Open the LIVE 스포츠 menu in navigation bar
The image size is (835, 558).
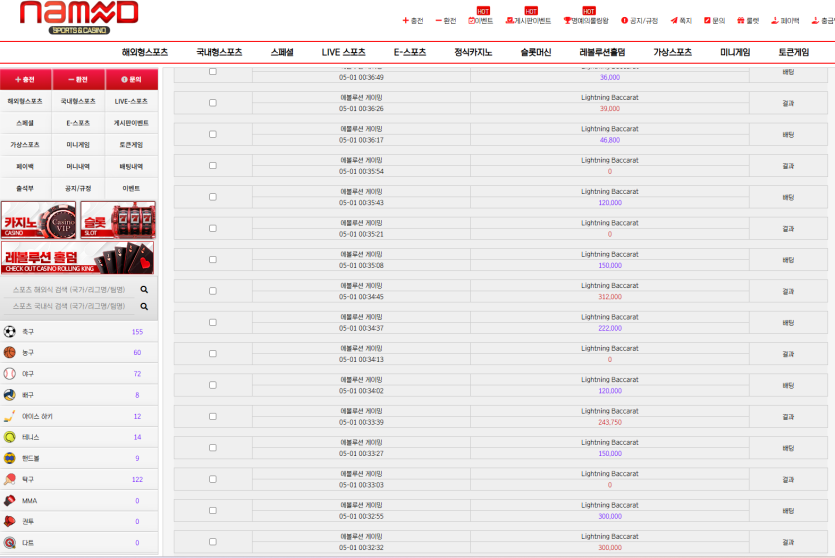(x=343, y=52)
